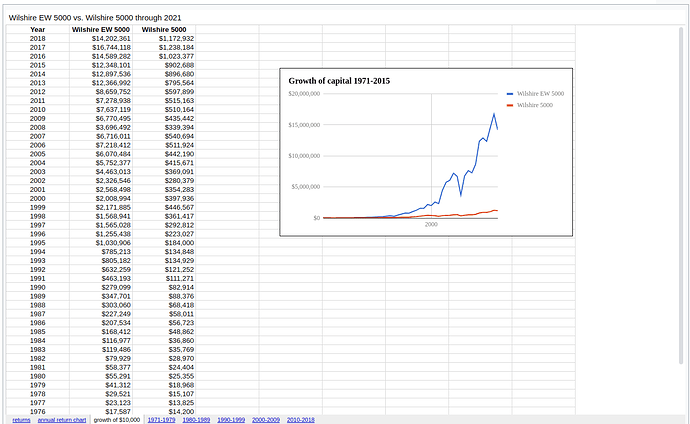
Task: Open the 1990-1999 sheet tab
Action: tap(232, 420)
